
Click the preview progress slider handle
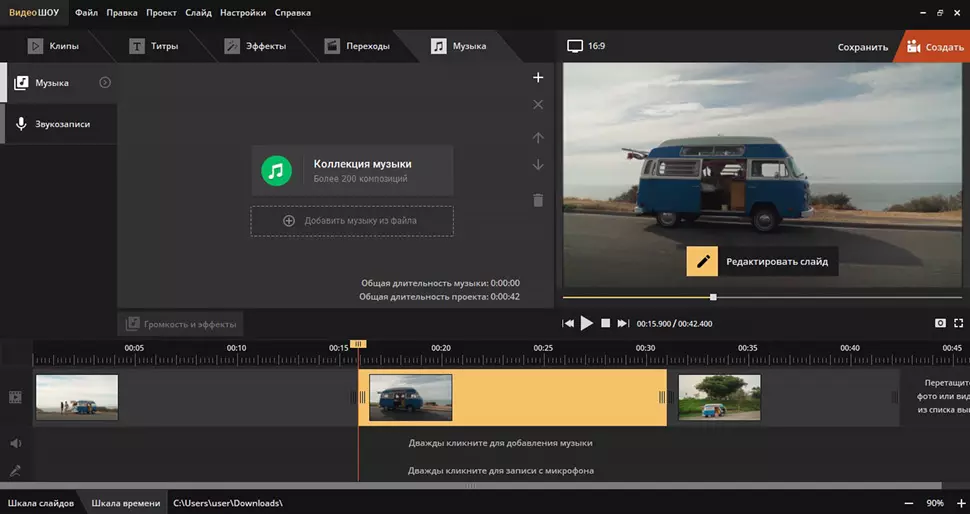[713, 297]
